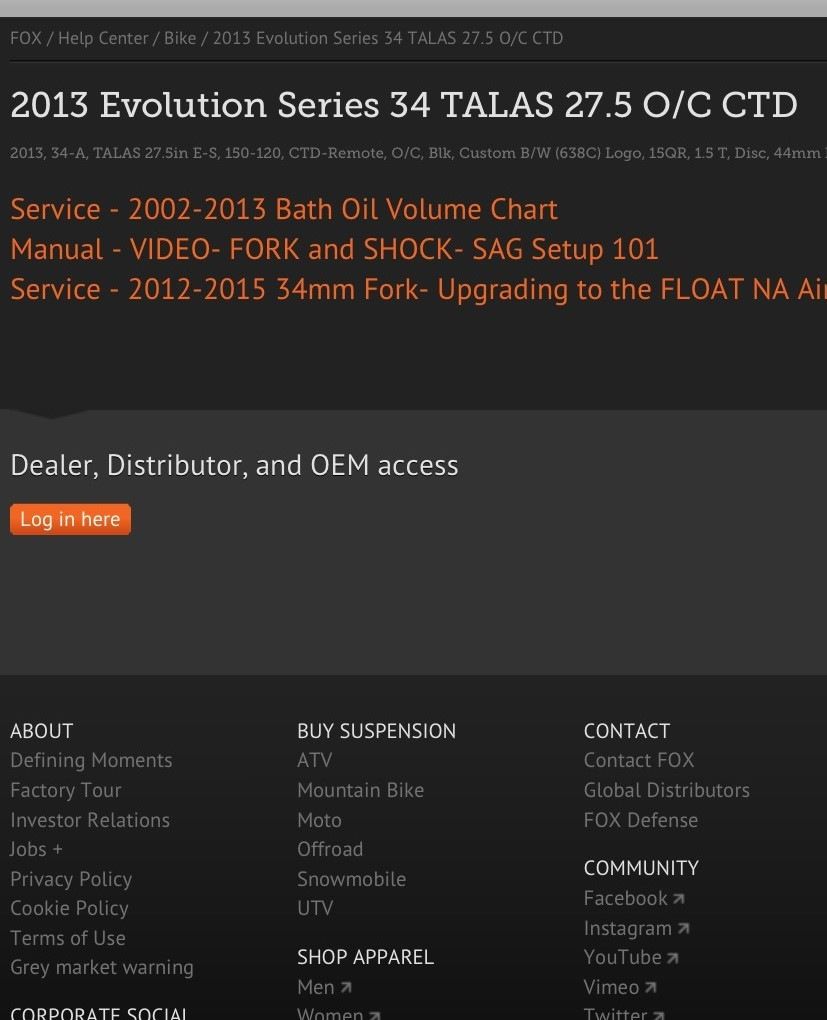This screenshot has width=827, height=1020.
Task: Click the YouTube external link arrow icon
Action: [x=672, y=958]
